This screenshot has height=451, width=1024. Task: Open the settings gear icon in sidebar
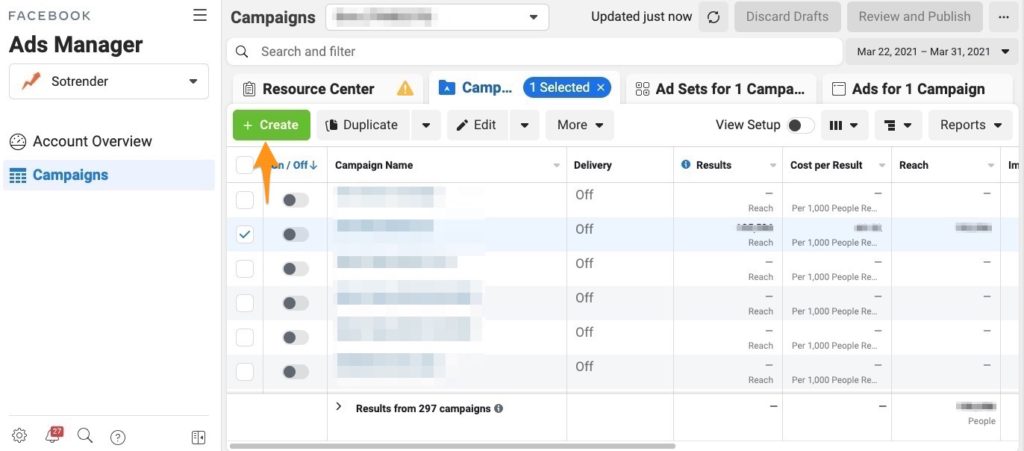pyautogui.click(x=19, y=436)
